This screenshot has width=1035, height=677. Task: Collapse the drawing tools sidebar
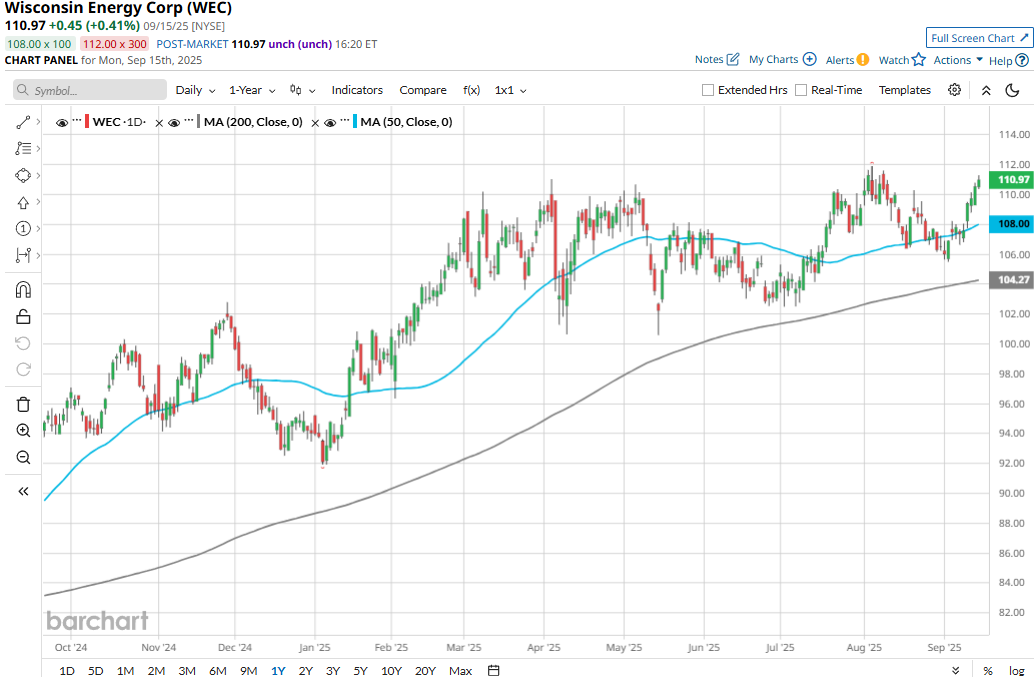tap(23, 491)
